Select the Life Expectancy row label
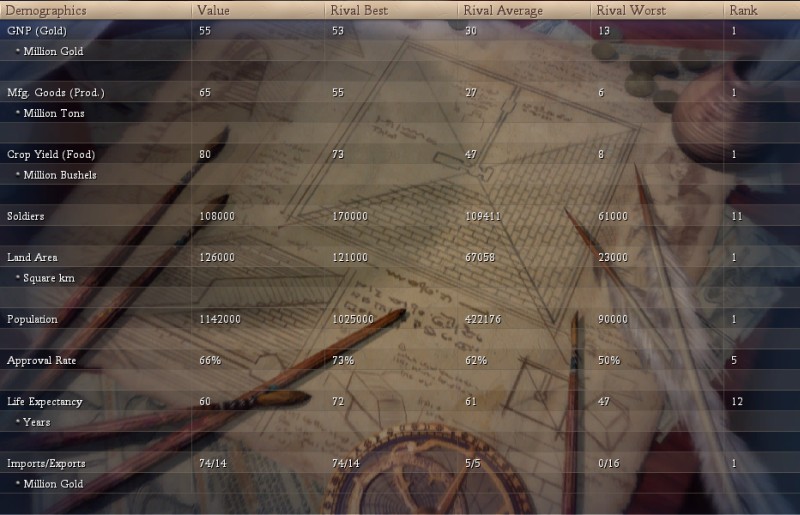The width and height of the screenshot is (800, 515). click(x=45, y=402)
